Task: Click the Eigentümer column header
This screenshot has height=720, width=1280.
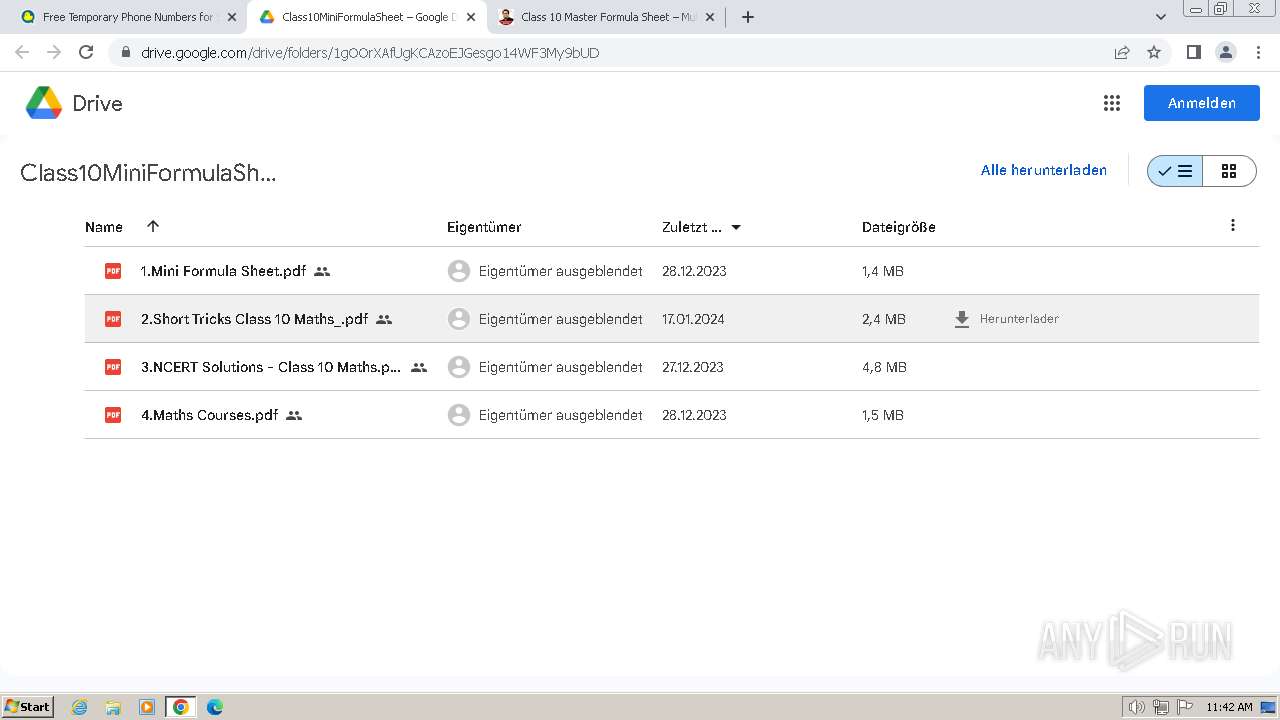Action: coord(484,227)
